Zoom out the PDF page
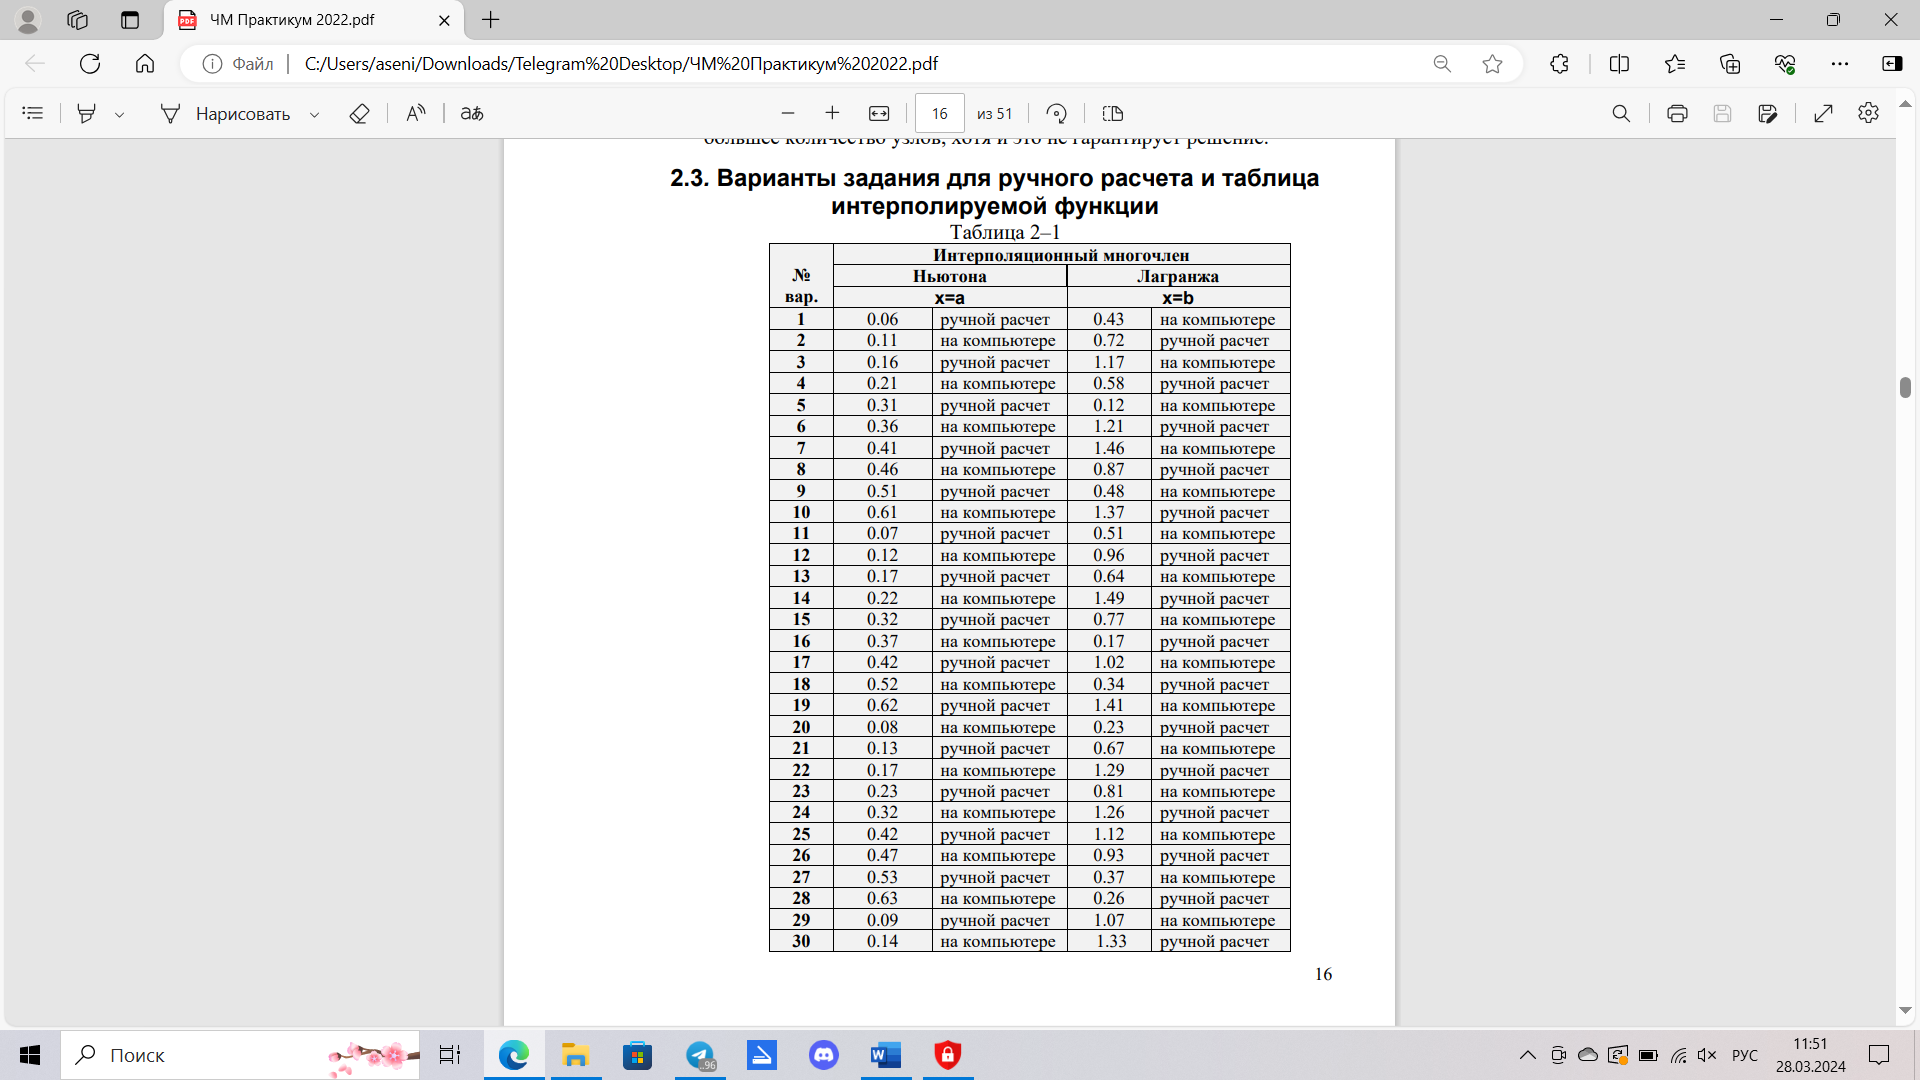The width and height of the screenshot is (1920, 1080). click(x=788, y=113)
